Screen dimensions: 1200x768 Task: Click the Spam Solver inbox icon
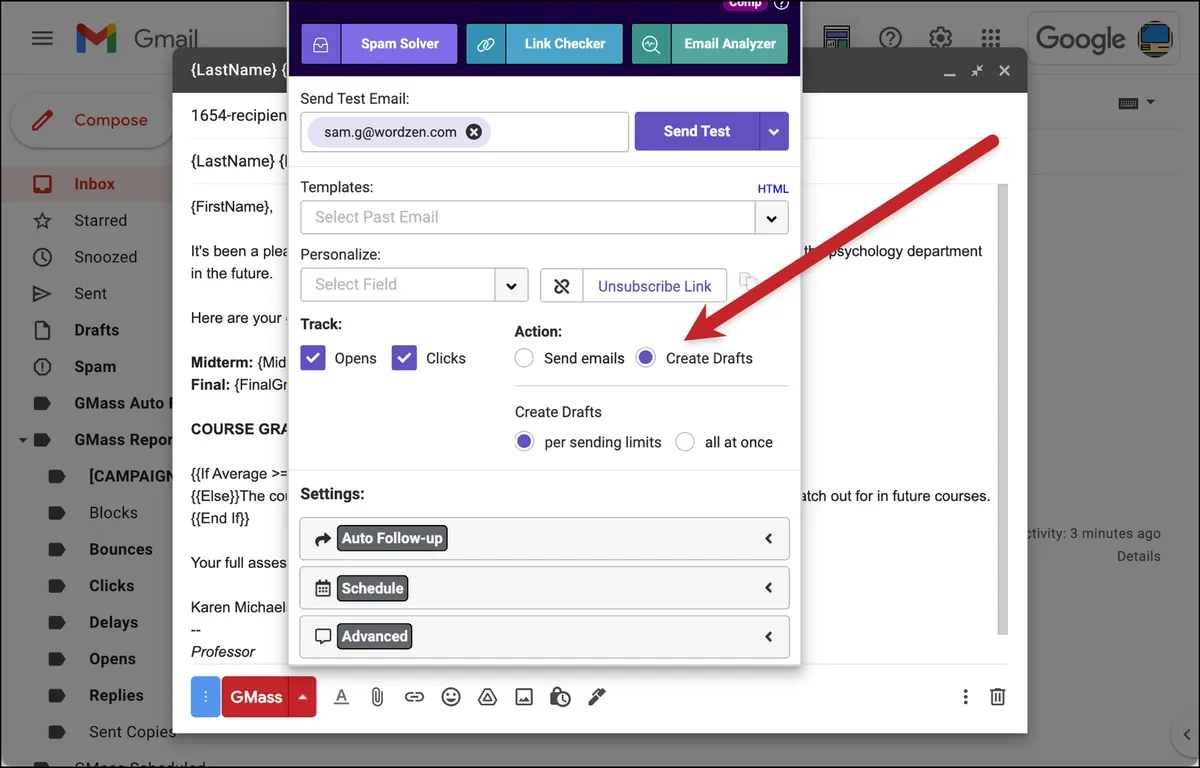321,44
